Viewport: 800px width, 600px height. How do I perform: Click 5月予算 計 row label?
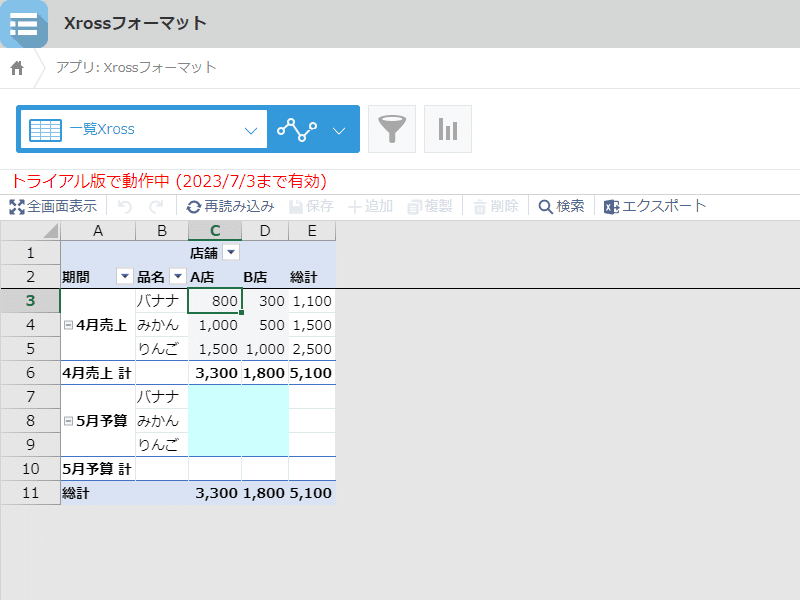pyautogui.click(x=98, y=468)
